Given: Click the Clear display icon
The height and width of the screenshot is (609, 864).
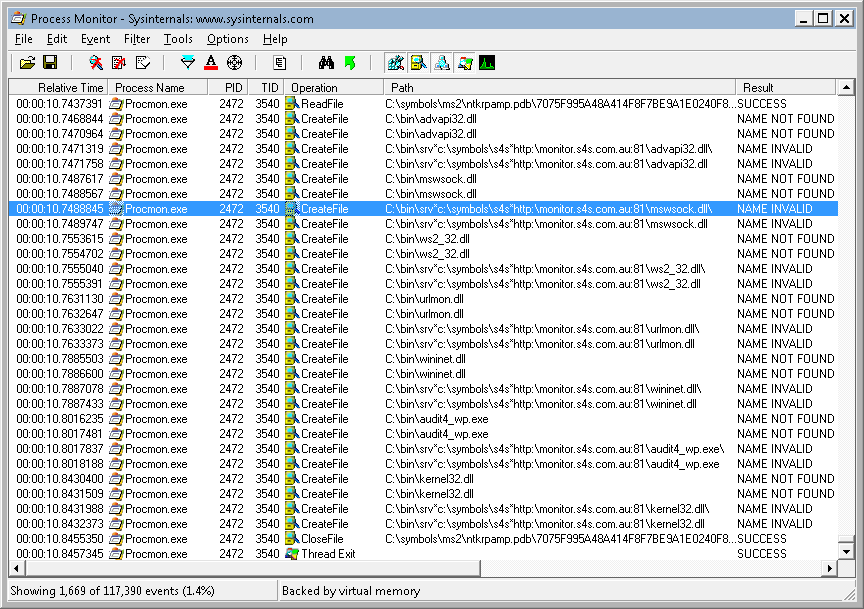Looking at the screenshot, I should (143, 63).
